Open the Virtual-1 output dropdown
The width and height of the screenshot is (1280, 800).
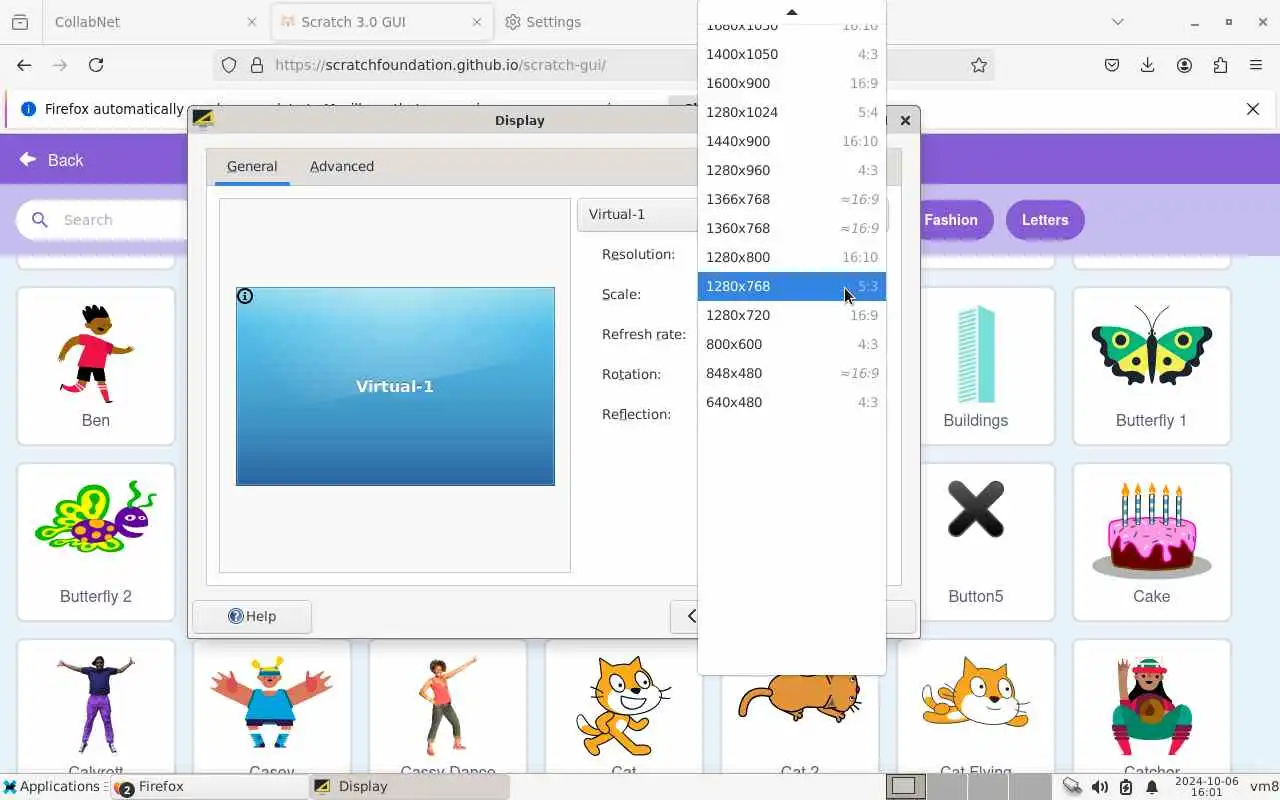coord(637,214)
